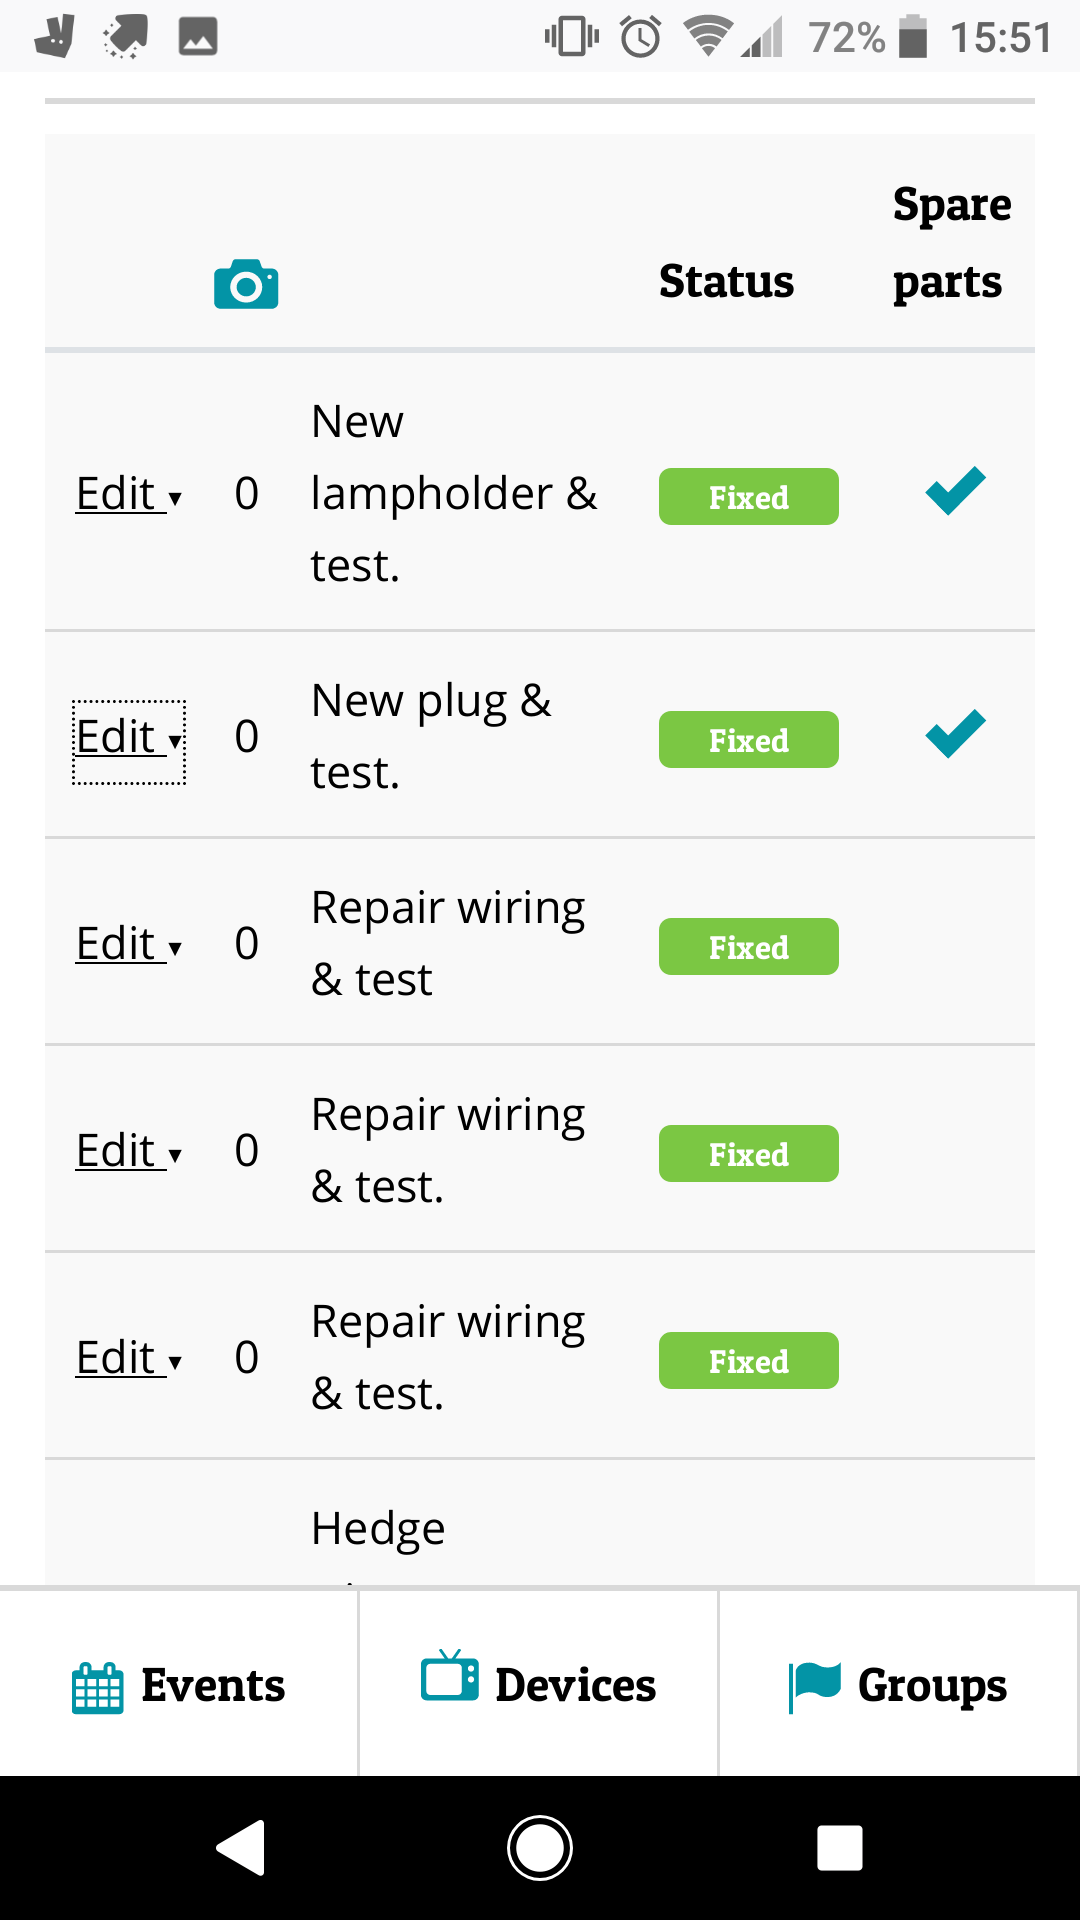Tap the recent apps square button
1080x1920 pixels.
[839, 1847]
